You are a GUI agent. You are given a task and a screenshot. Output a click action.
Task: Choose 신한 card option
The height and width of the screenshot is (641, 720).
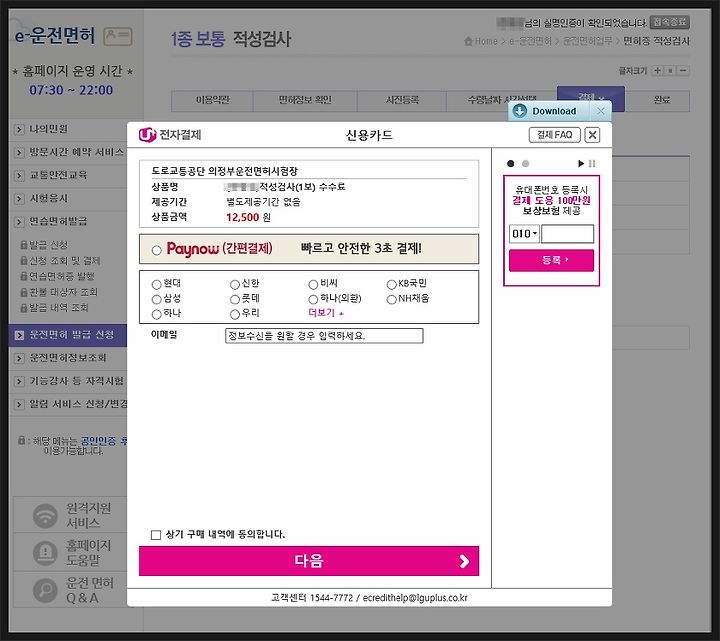pyautogui.click(x=235, y=285)
